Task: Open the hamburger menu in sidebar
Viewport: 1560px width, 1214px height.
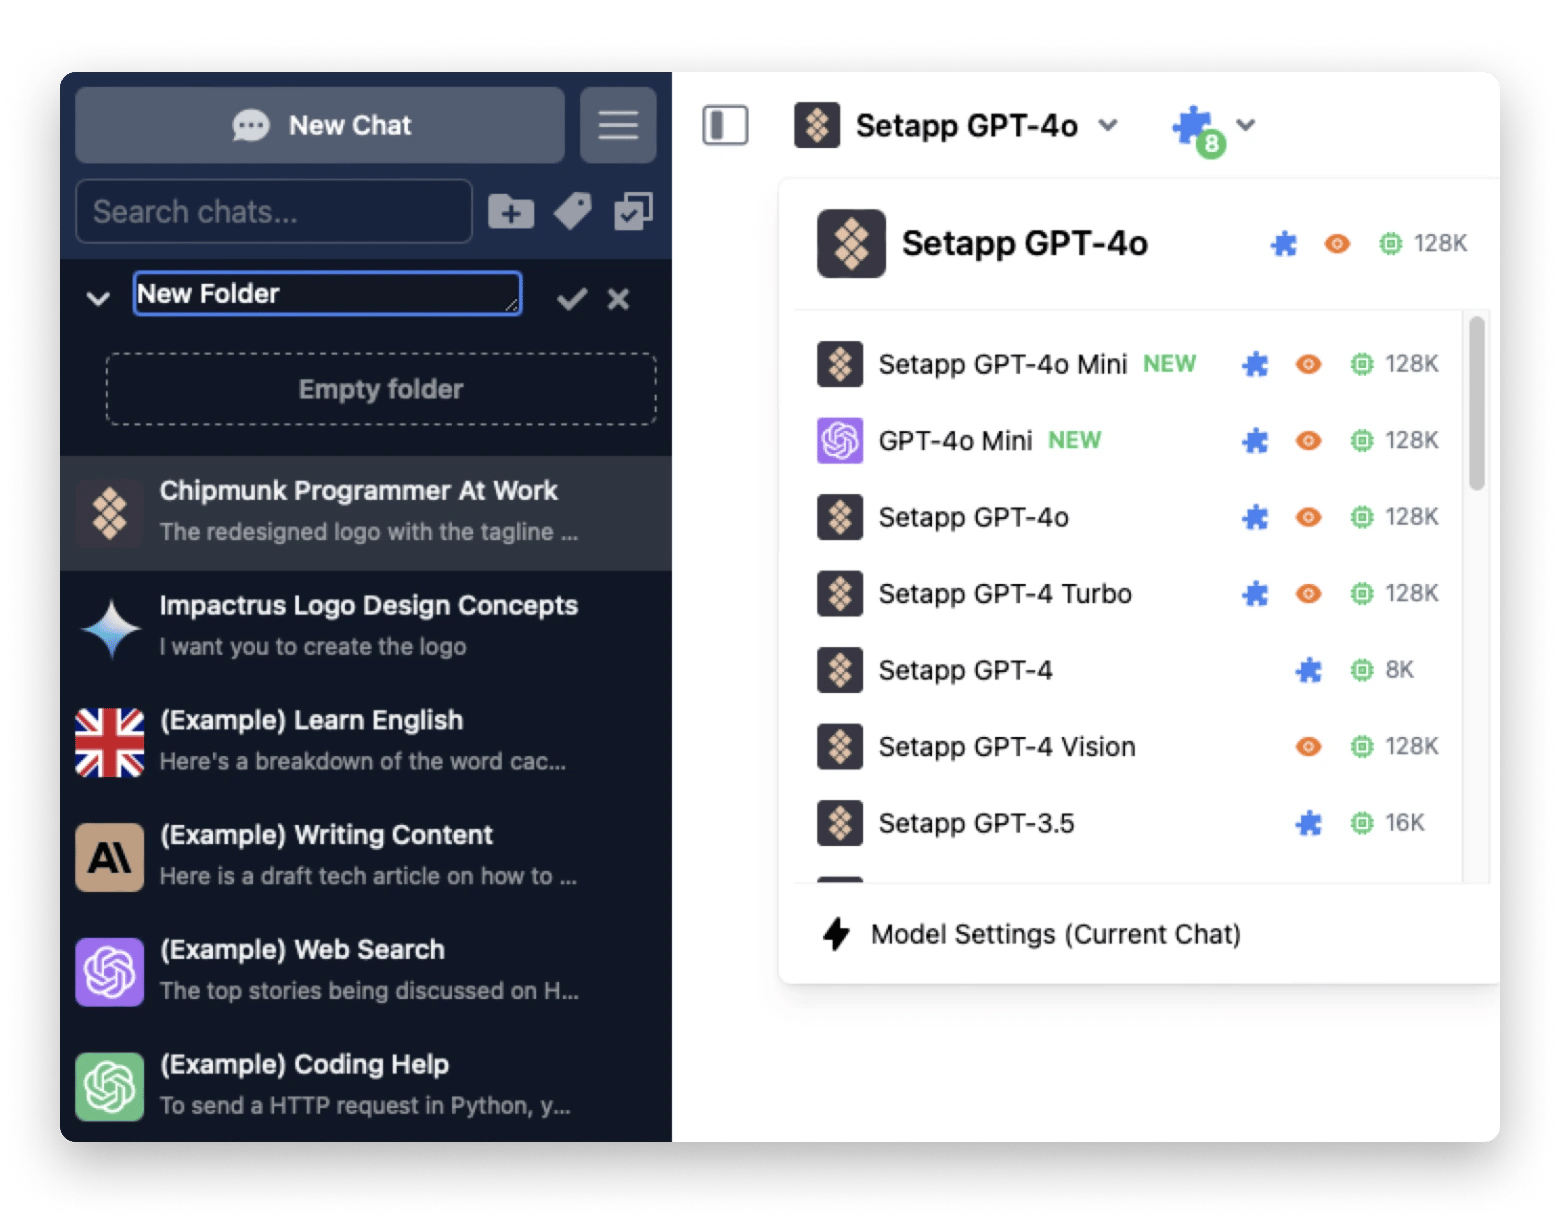Action: [618, 125]
